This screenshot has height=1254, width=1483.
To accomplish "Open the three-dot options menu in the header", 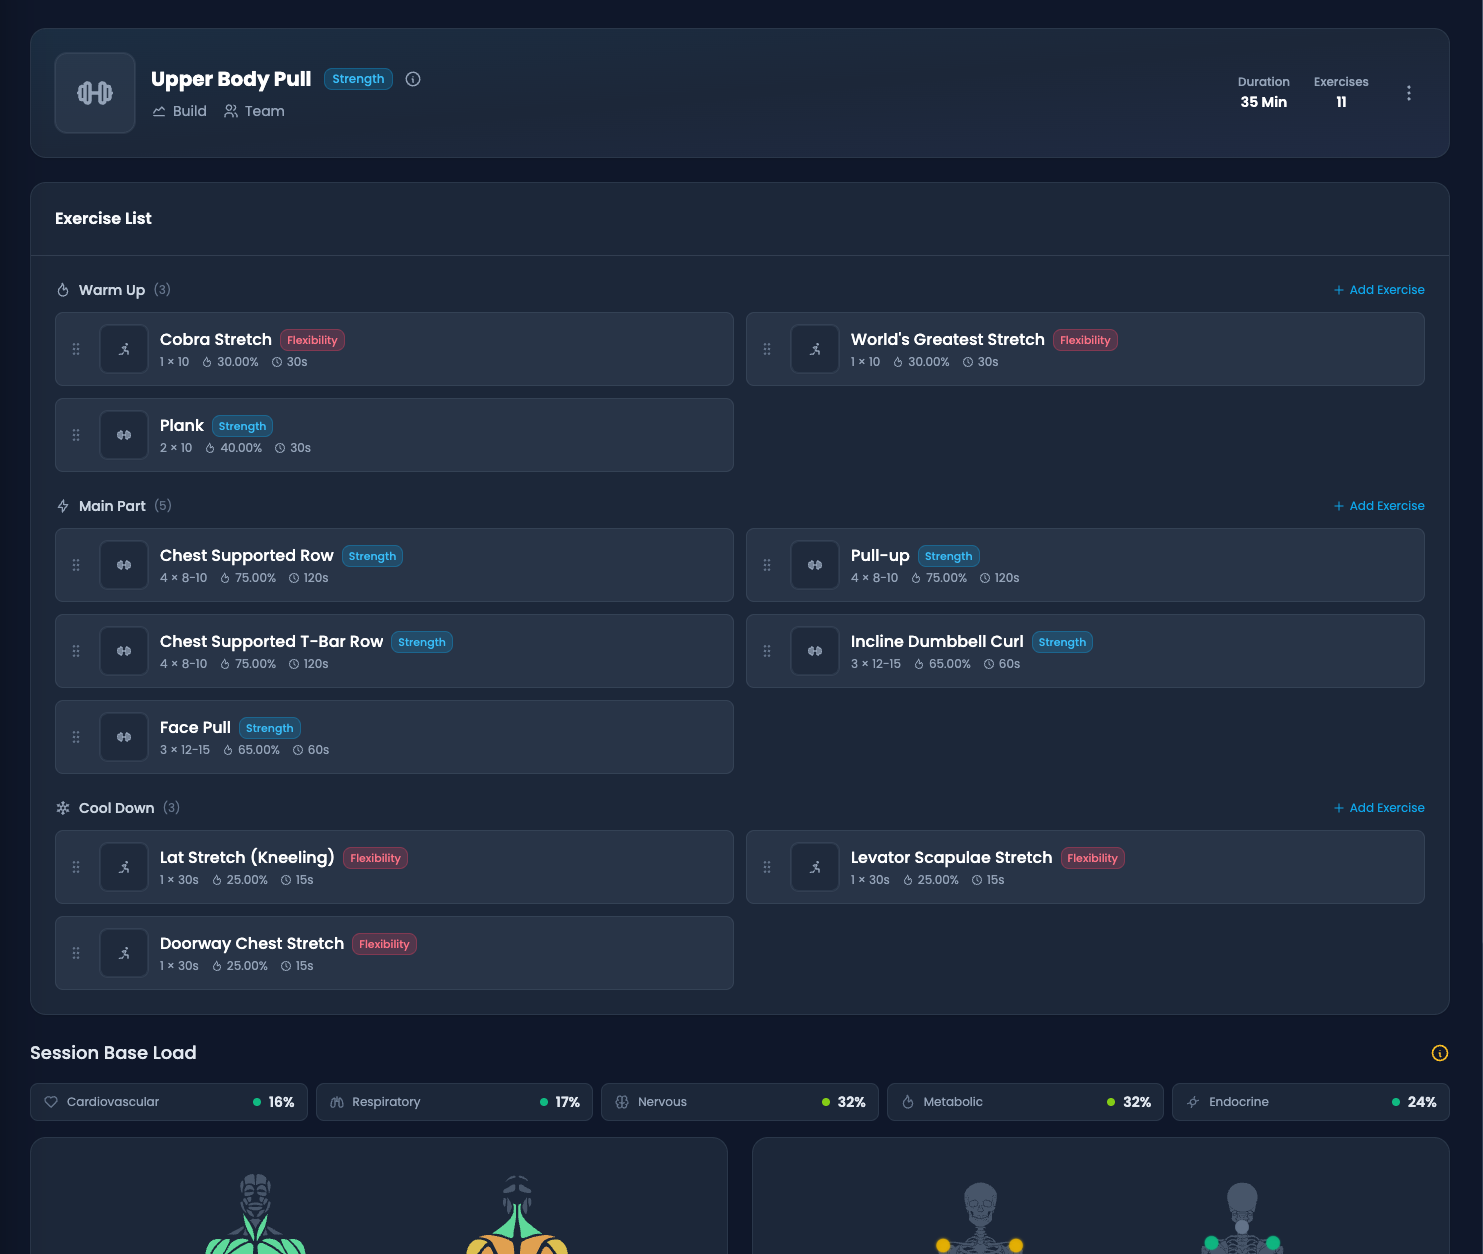I will click(1409, 92).
